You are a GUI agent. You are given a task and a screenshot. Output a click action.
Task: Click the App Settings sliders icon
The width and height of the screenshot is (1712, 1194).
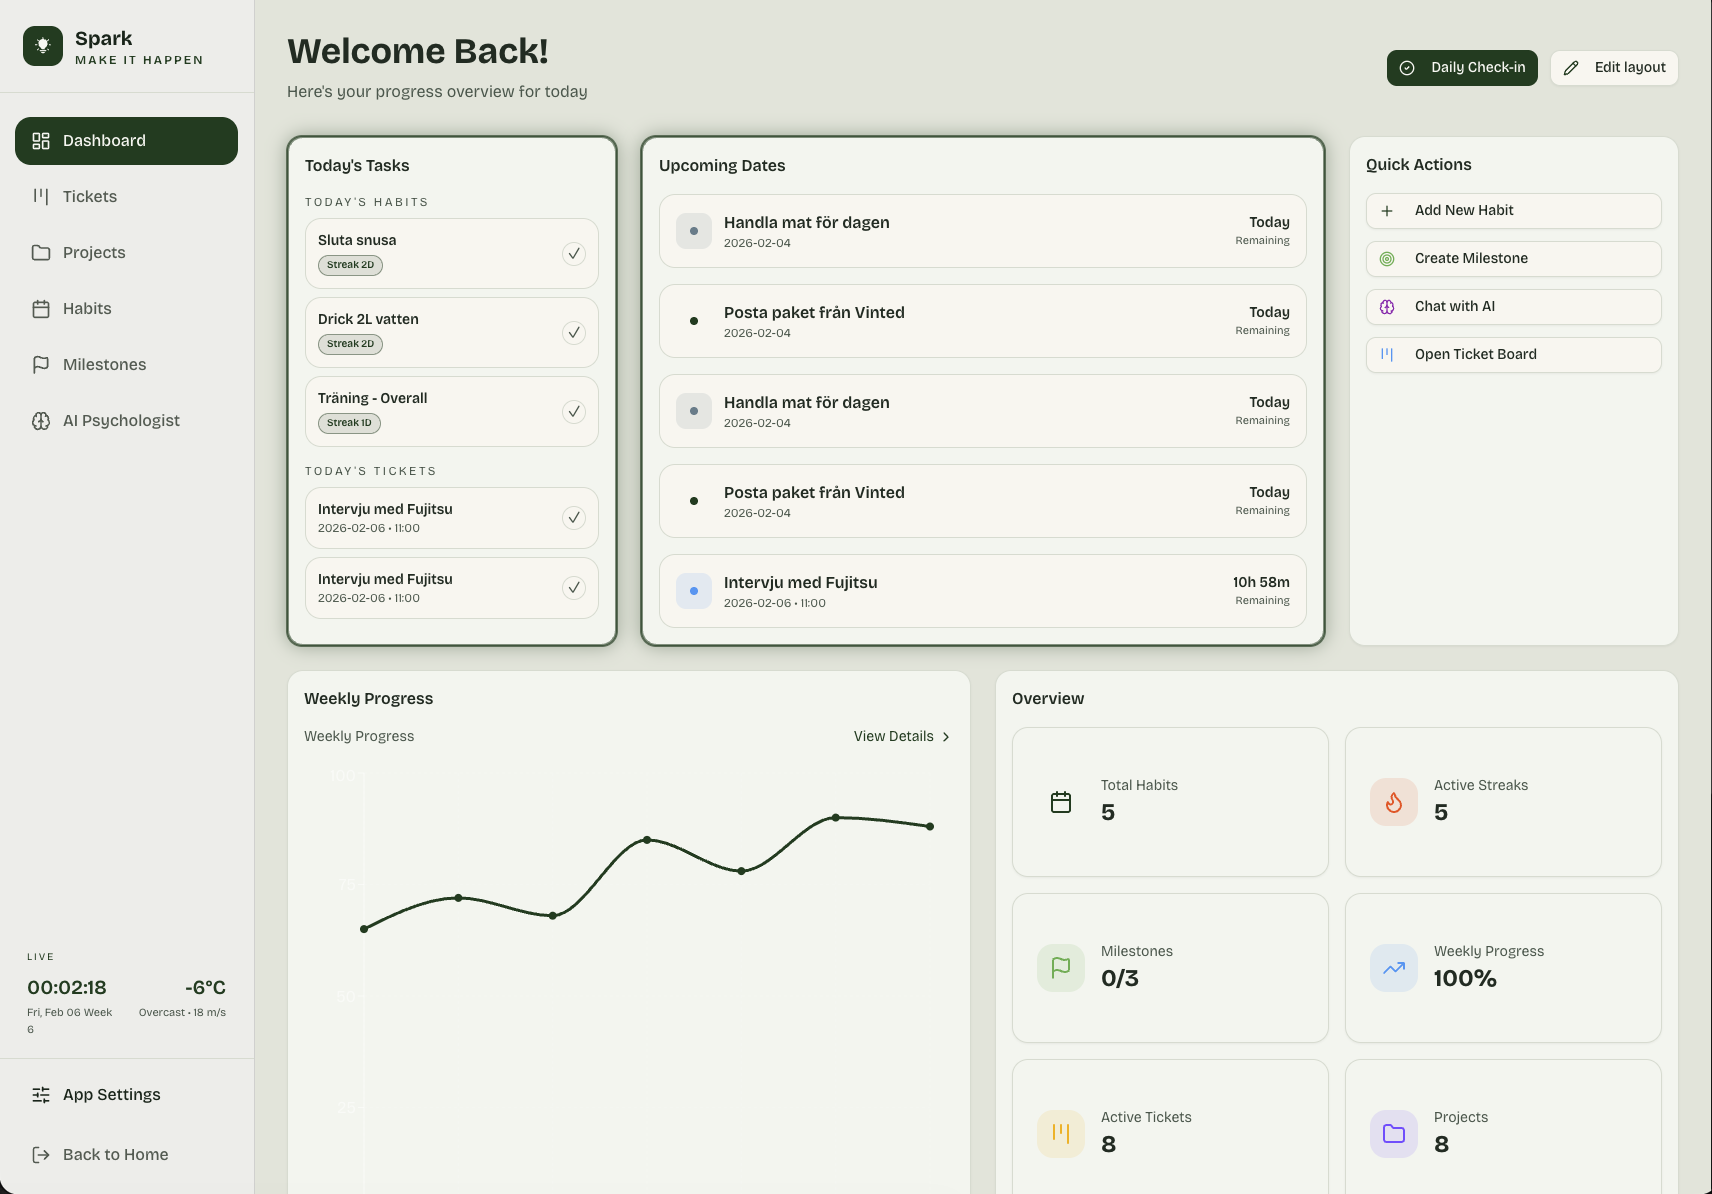(41, 1094)
